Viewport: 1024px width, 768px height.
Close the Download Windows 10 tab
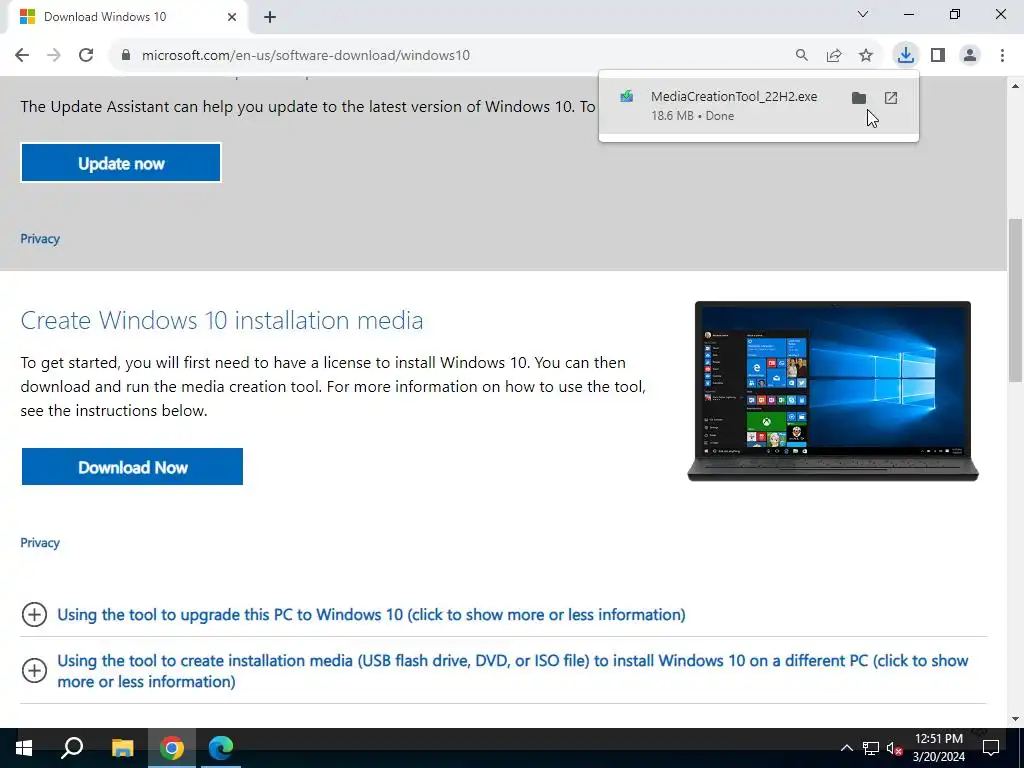[232, 17]
